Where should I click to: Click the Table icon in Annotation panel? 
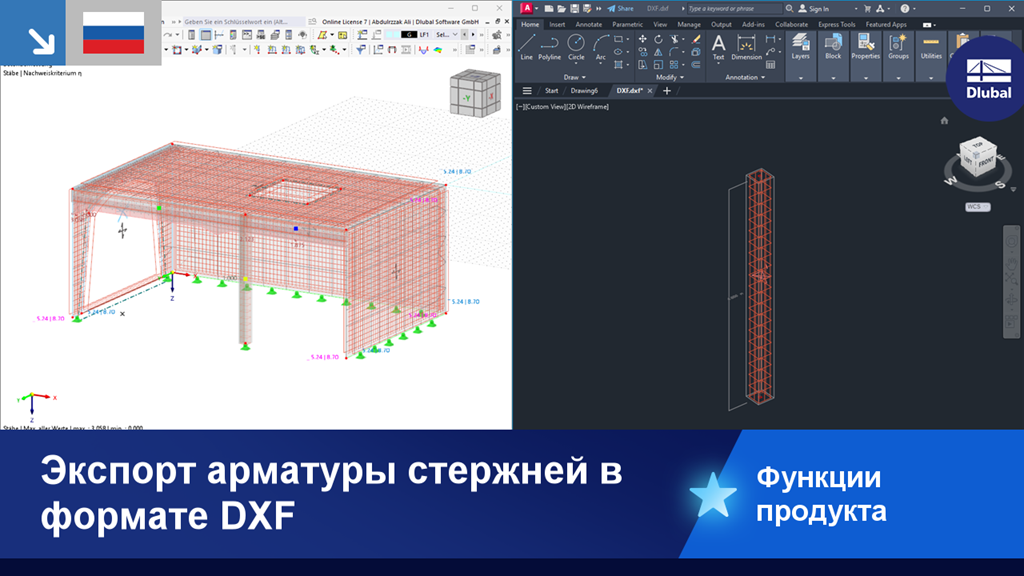coord(771,65)
